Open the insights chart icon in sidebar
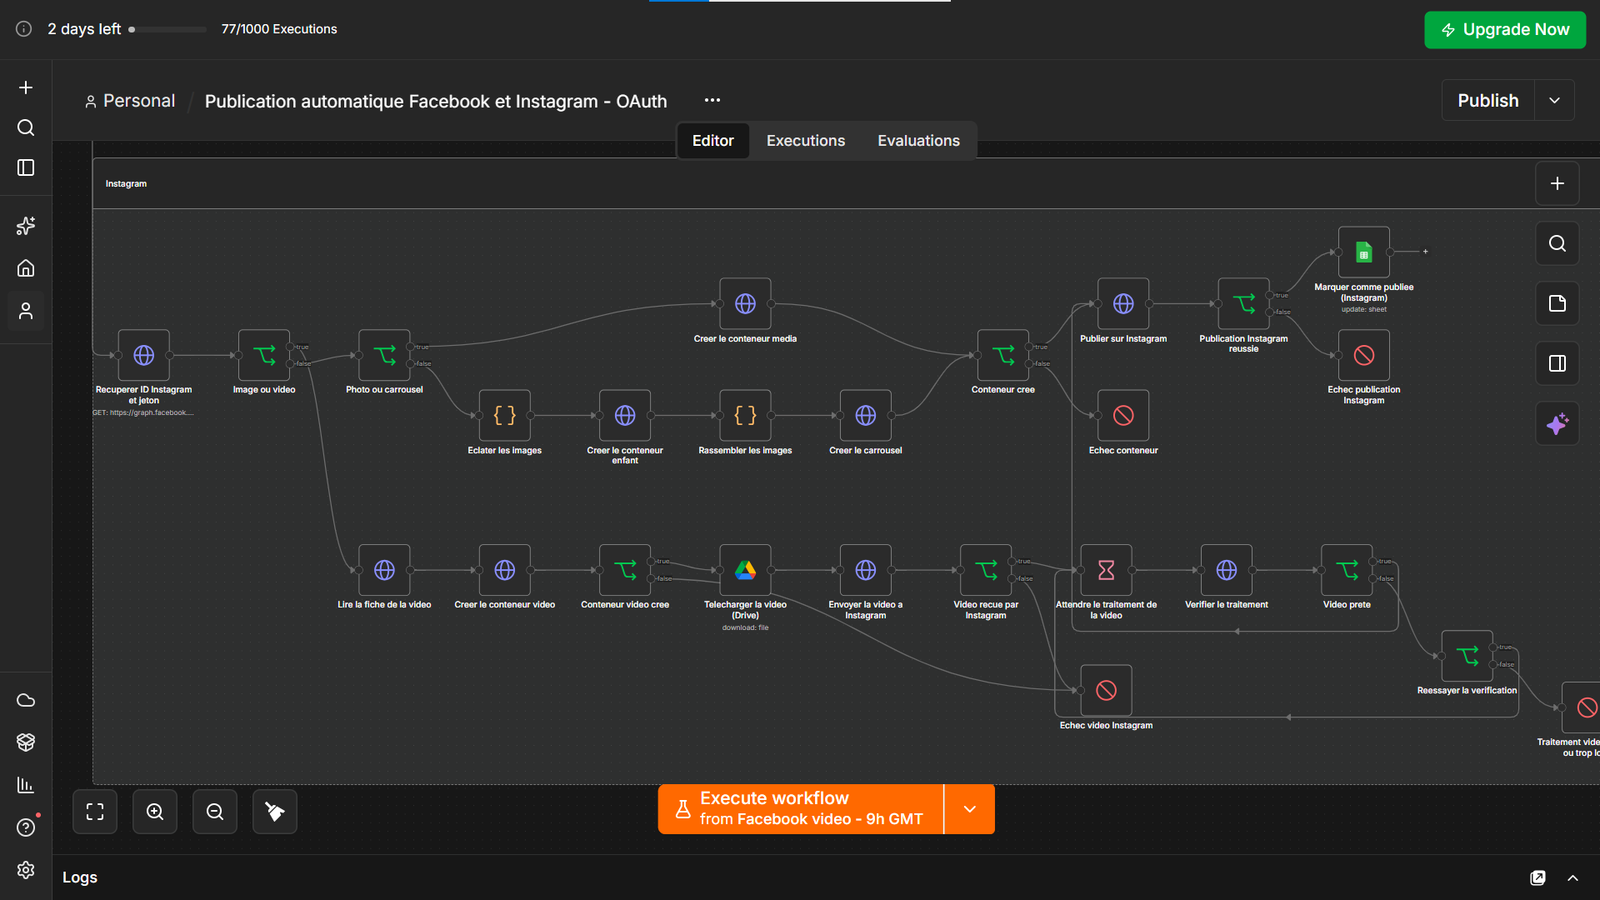 click(x=26, y=785)
